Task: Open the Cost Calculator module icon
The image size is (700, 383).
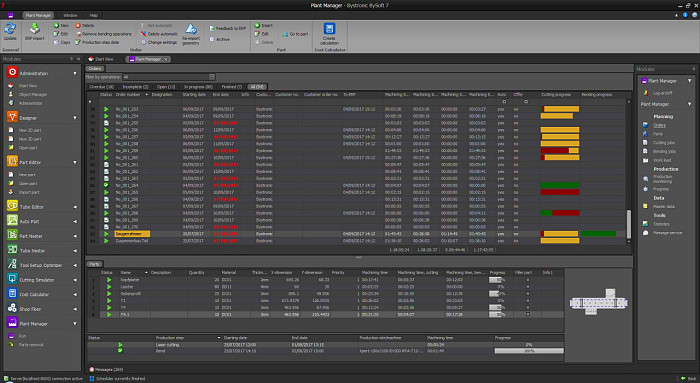Action: tap(12, 294)
